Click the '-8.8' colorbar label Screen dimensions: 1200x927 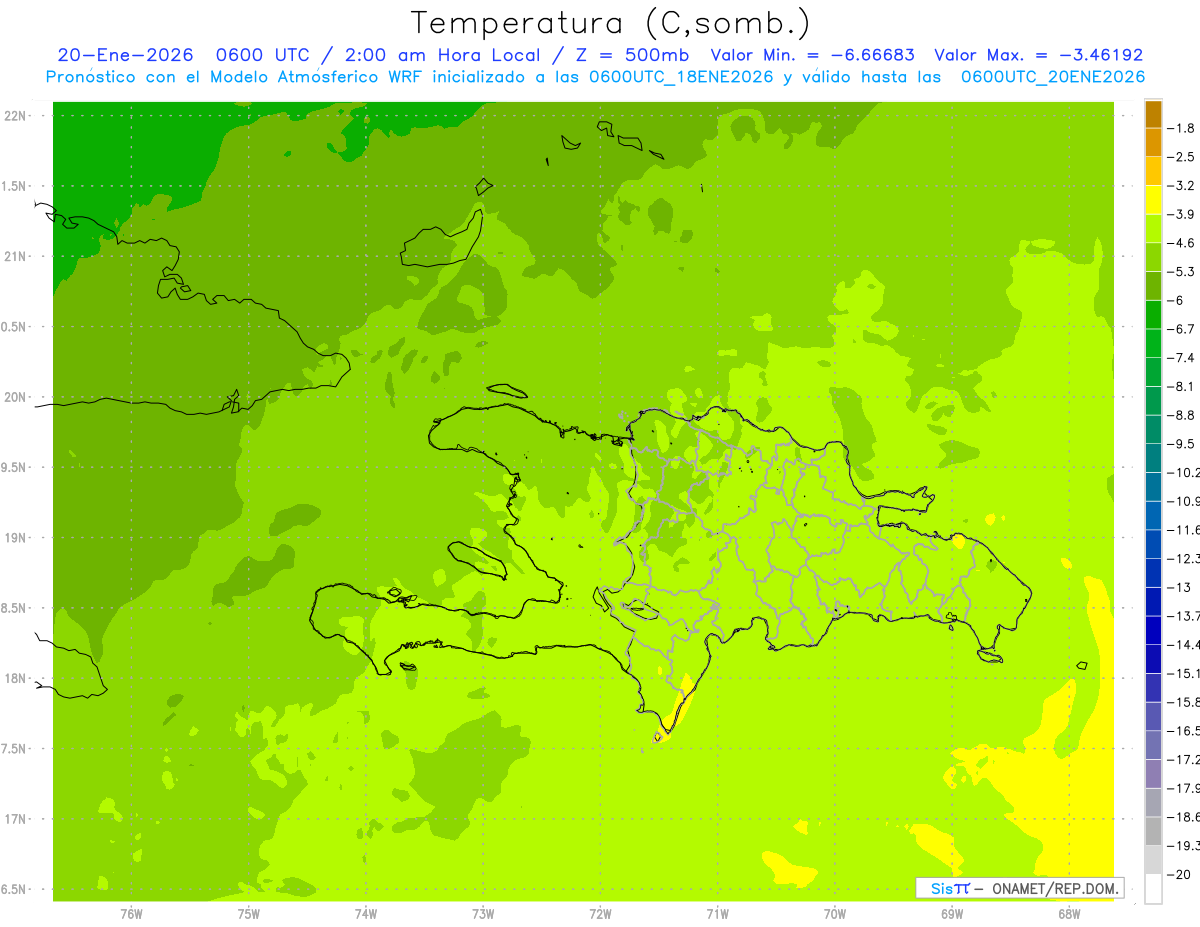1183,415
